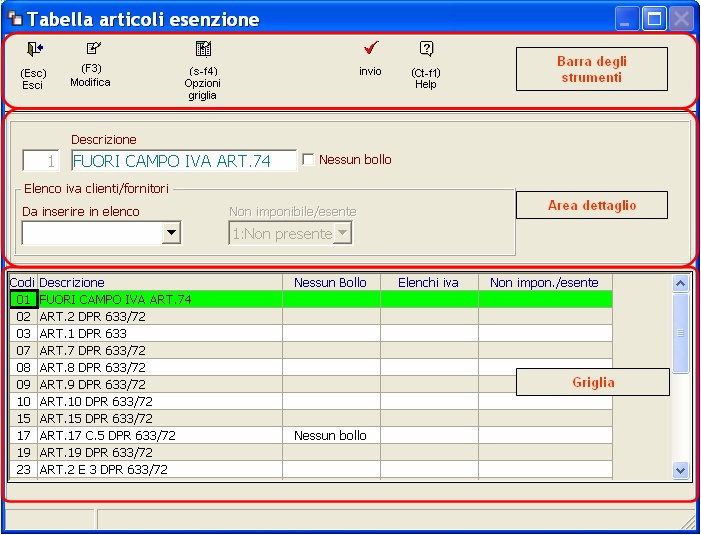Select row ART.19 DPR 633/72

pyautogui.click(x=311, y=452)
